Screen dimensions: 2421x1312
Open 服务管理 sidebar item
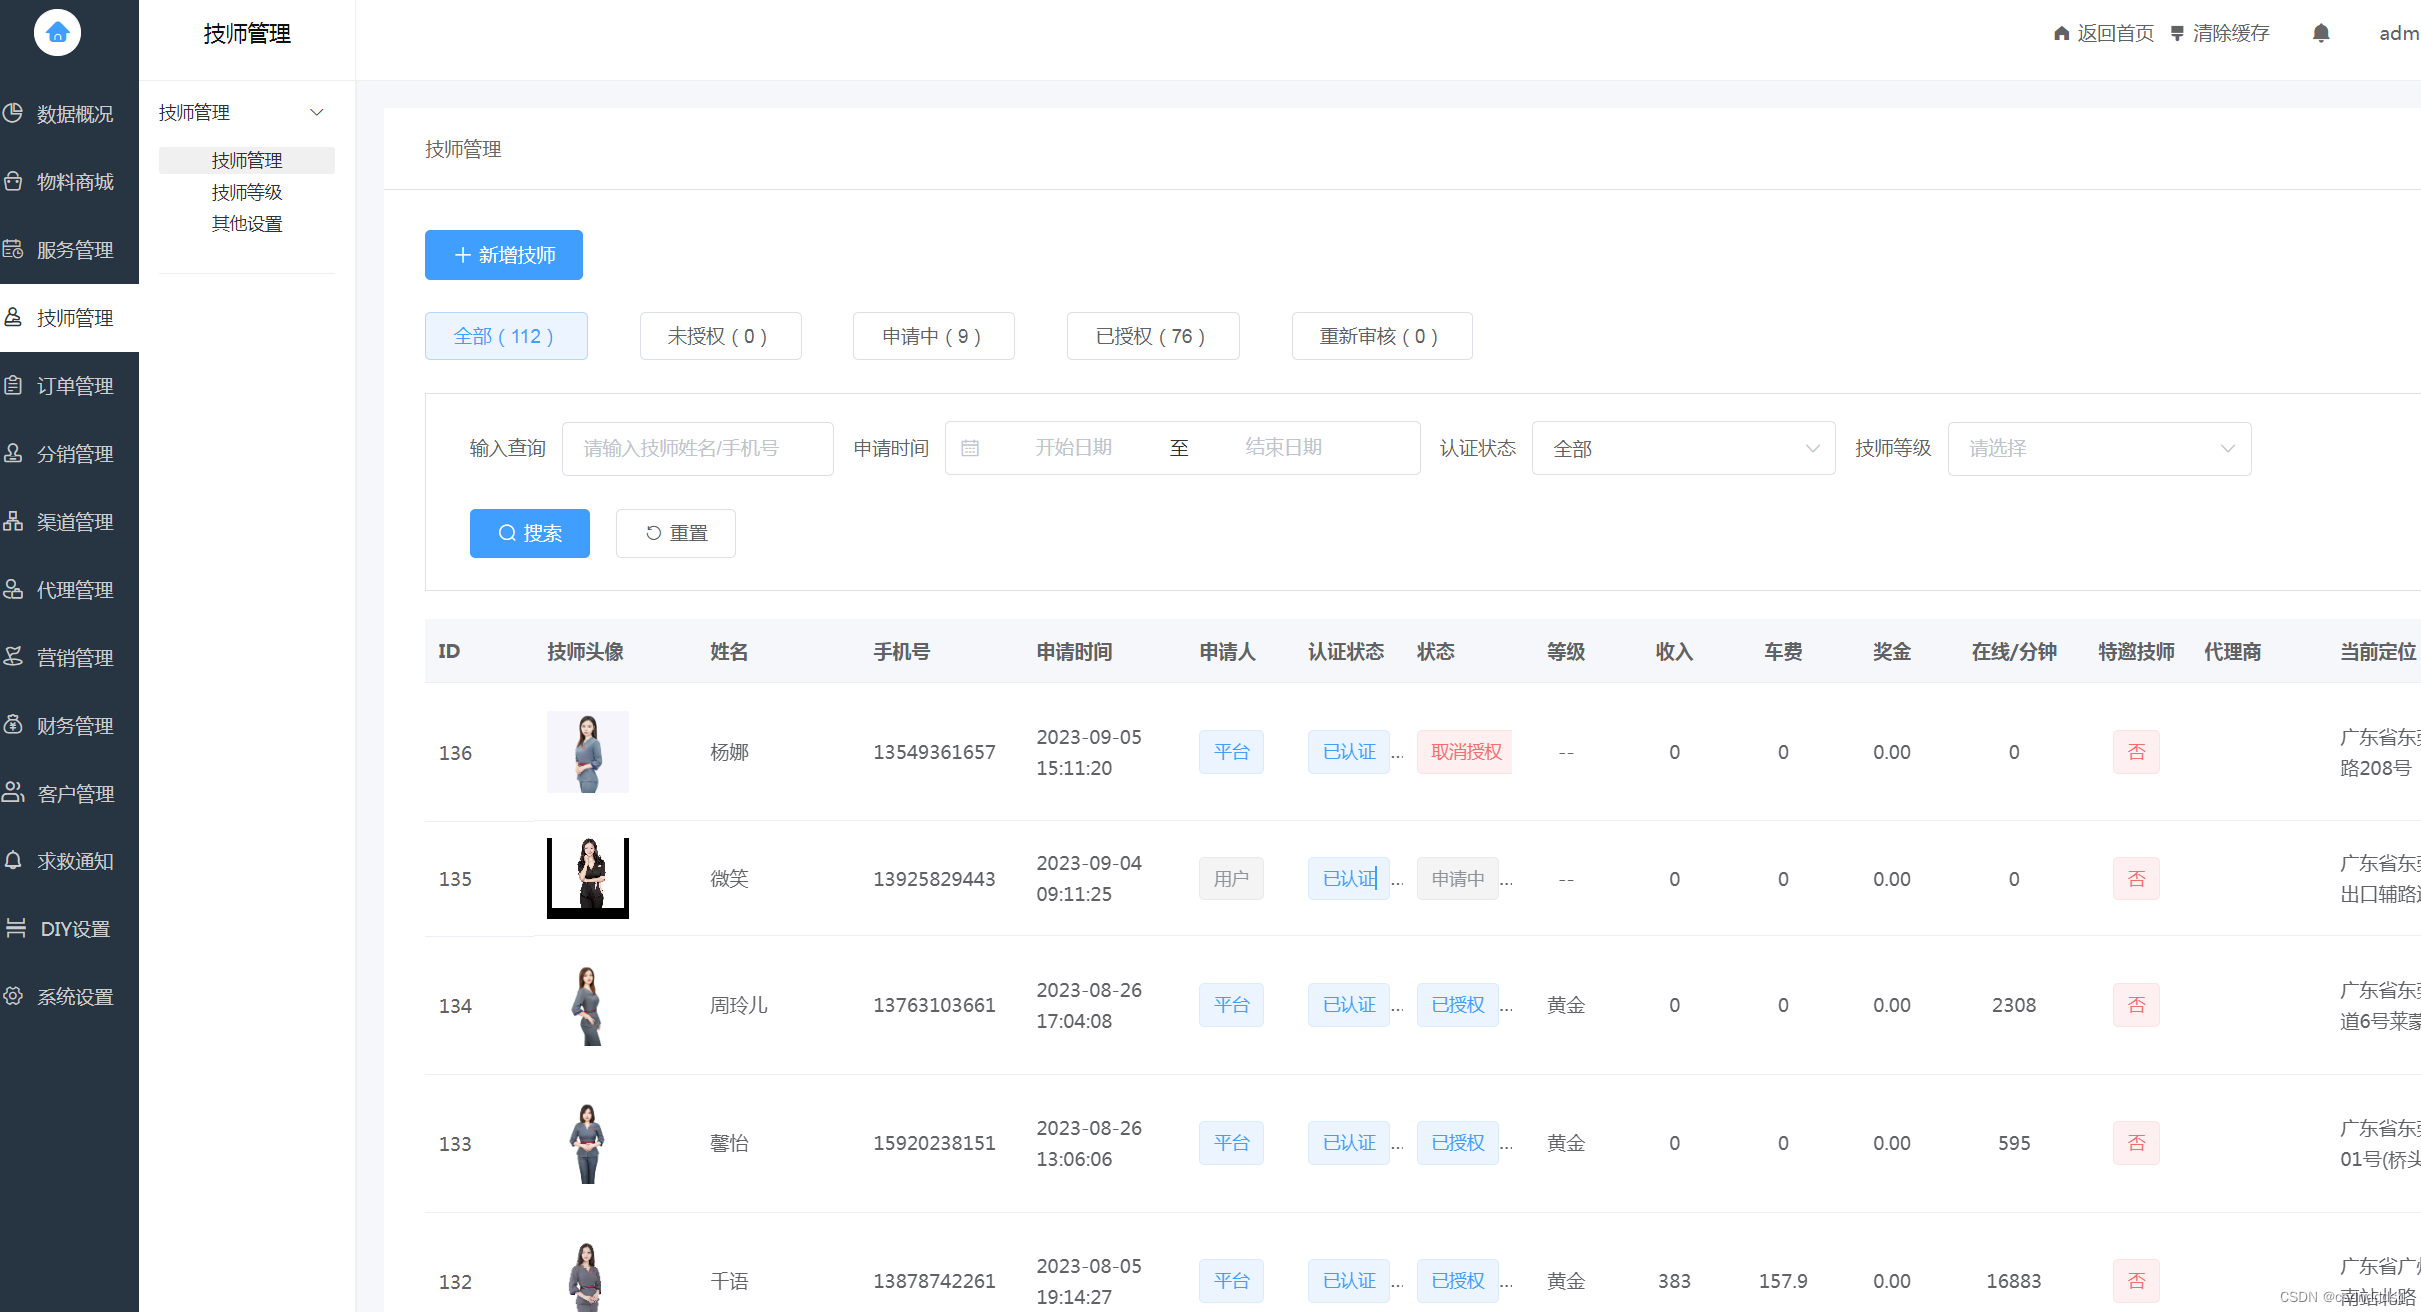coord(69,250)
